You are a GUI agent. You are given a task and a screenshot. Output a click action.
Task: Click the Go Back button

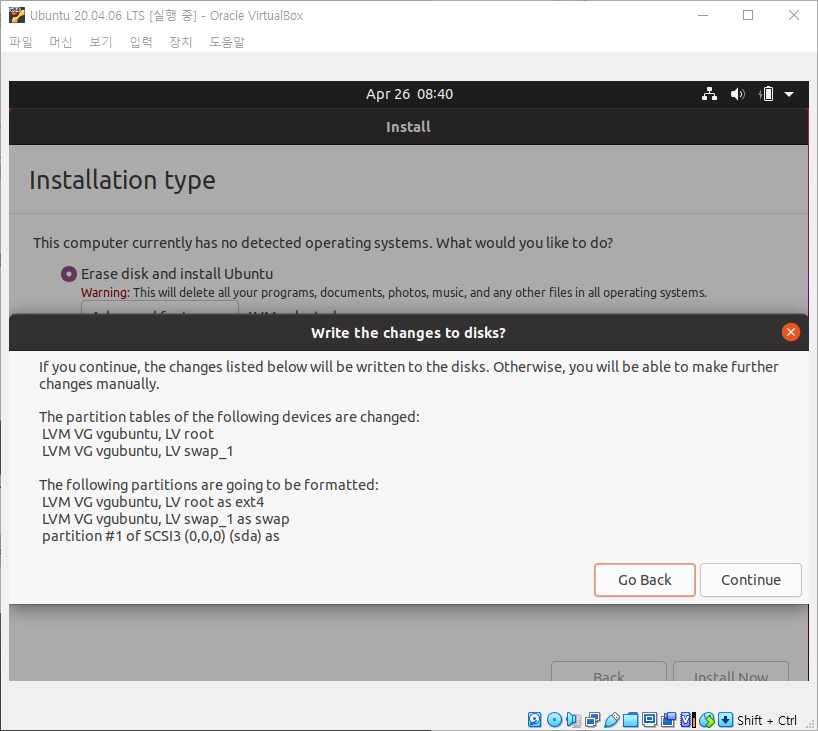coord(644,580)
